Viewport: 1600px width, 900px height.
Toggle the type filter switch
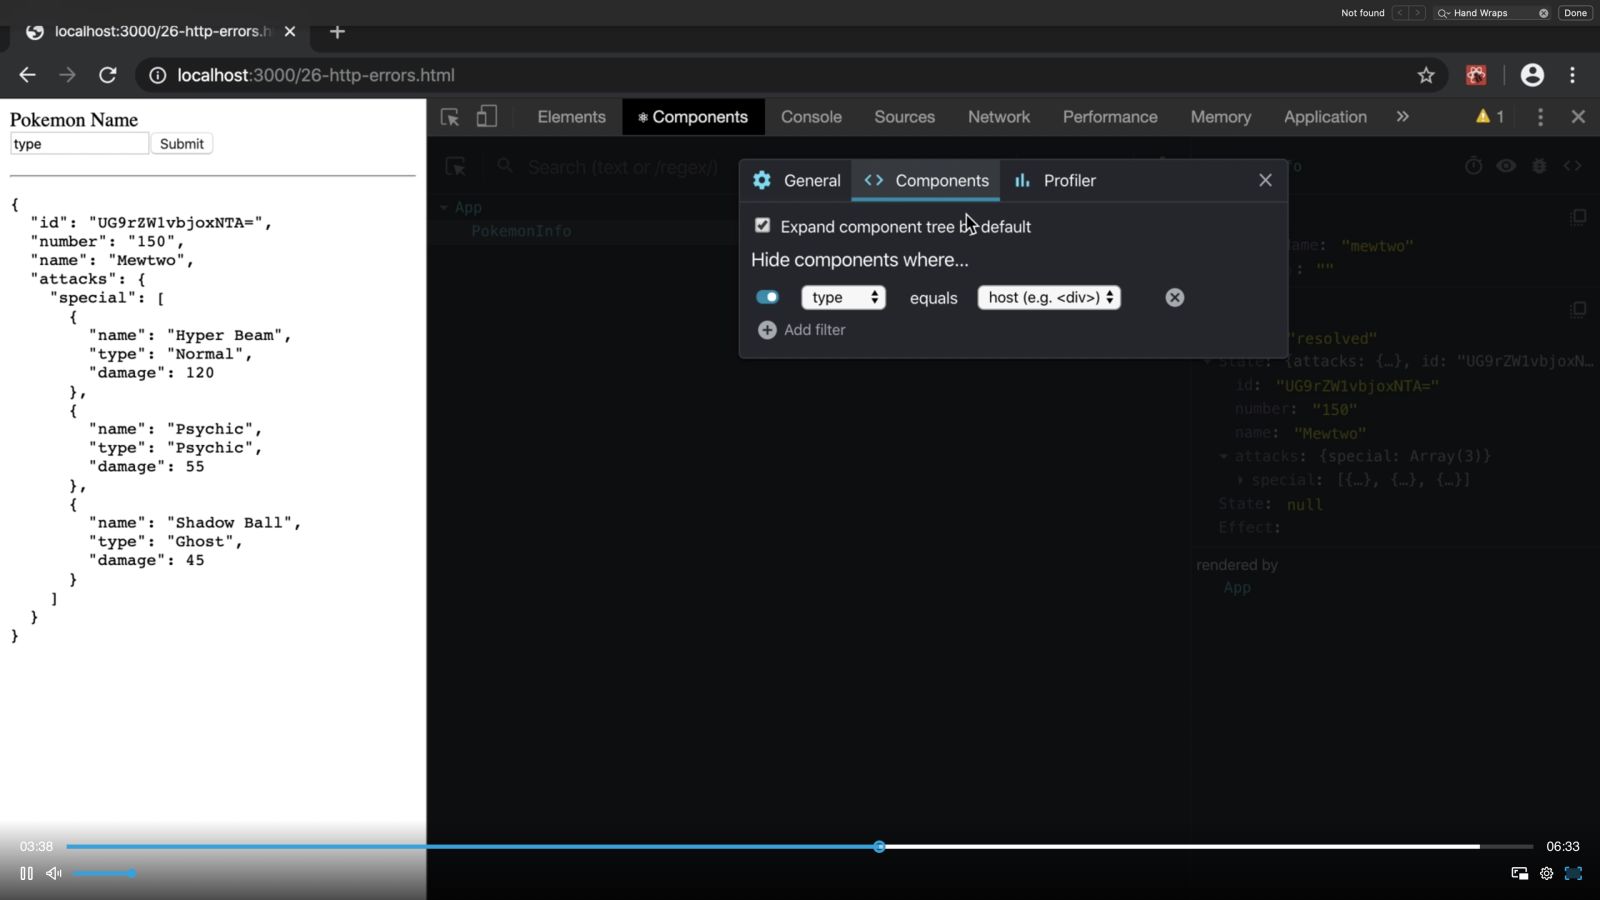[x=767, y=297]
